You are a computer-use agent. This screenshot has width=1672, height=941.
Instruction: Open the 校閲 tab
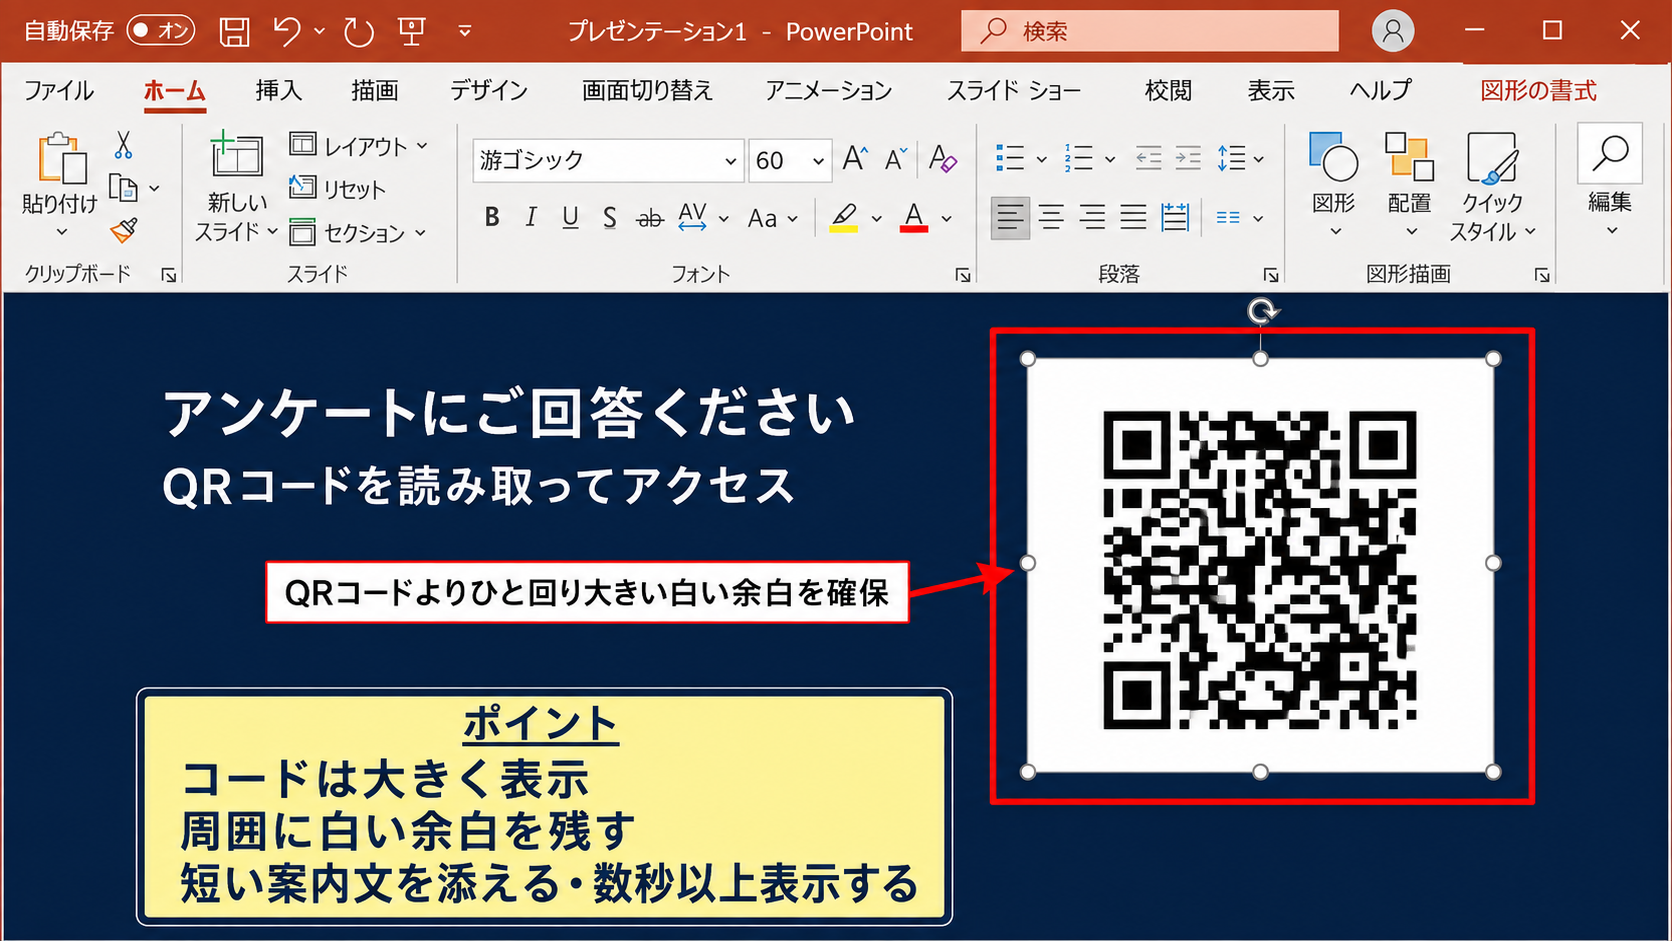click(1168, 90)
